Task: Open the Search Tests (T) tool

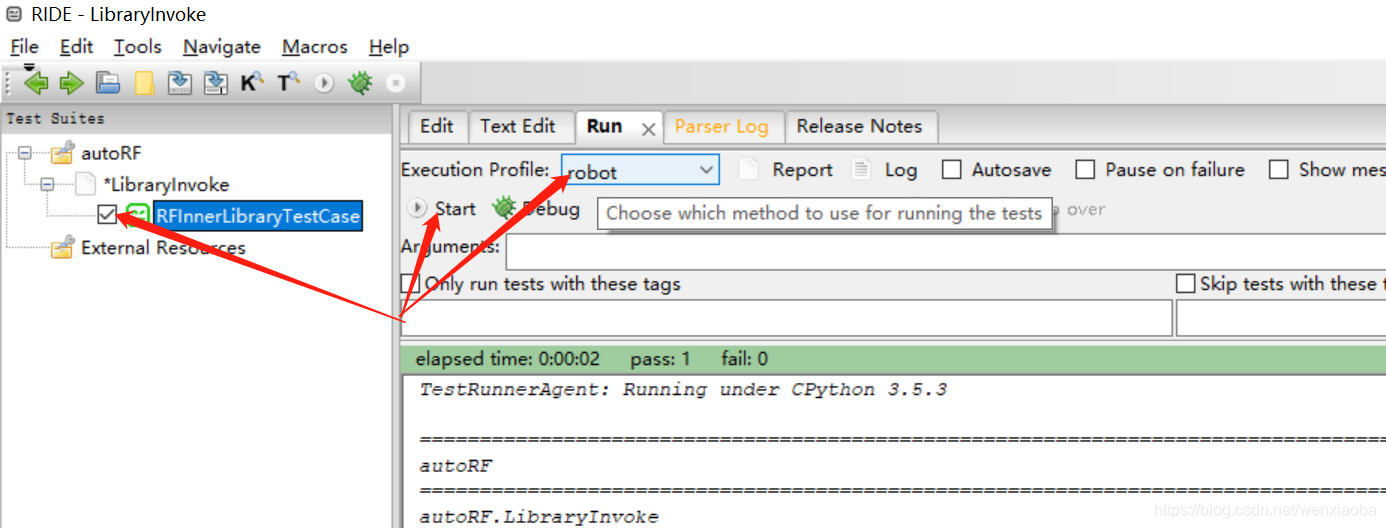Action: pyautogui.click(x=288, y=83)
